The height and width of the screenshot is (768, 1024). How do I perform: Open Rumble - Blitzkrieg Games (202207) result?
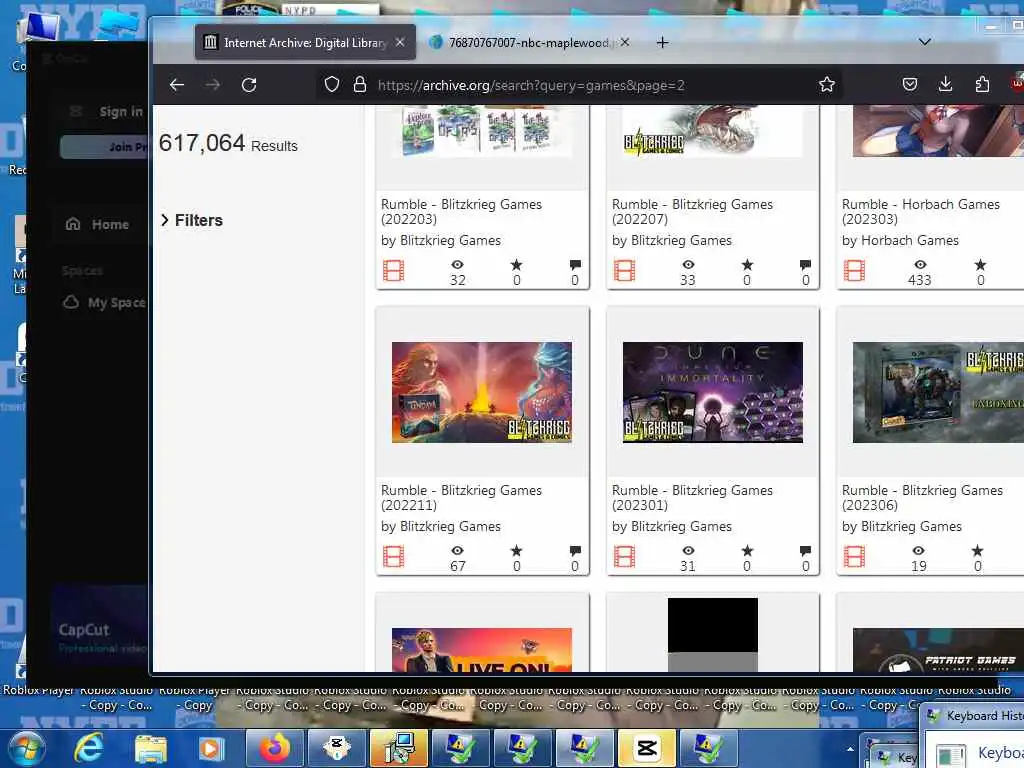(692, 212)
